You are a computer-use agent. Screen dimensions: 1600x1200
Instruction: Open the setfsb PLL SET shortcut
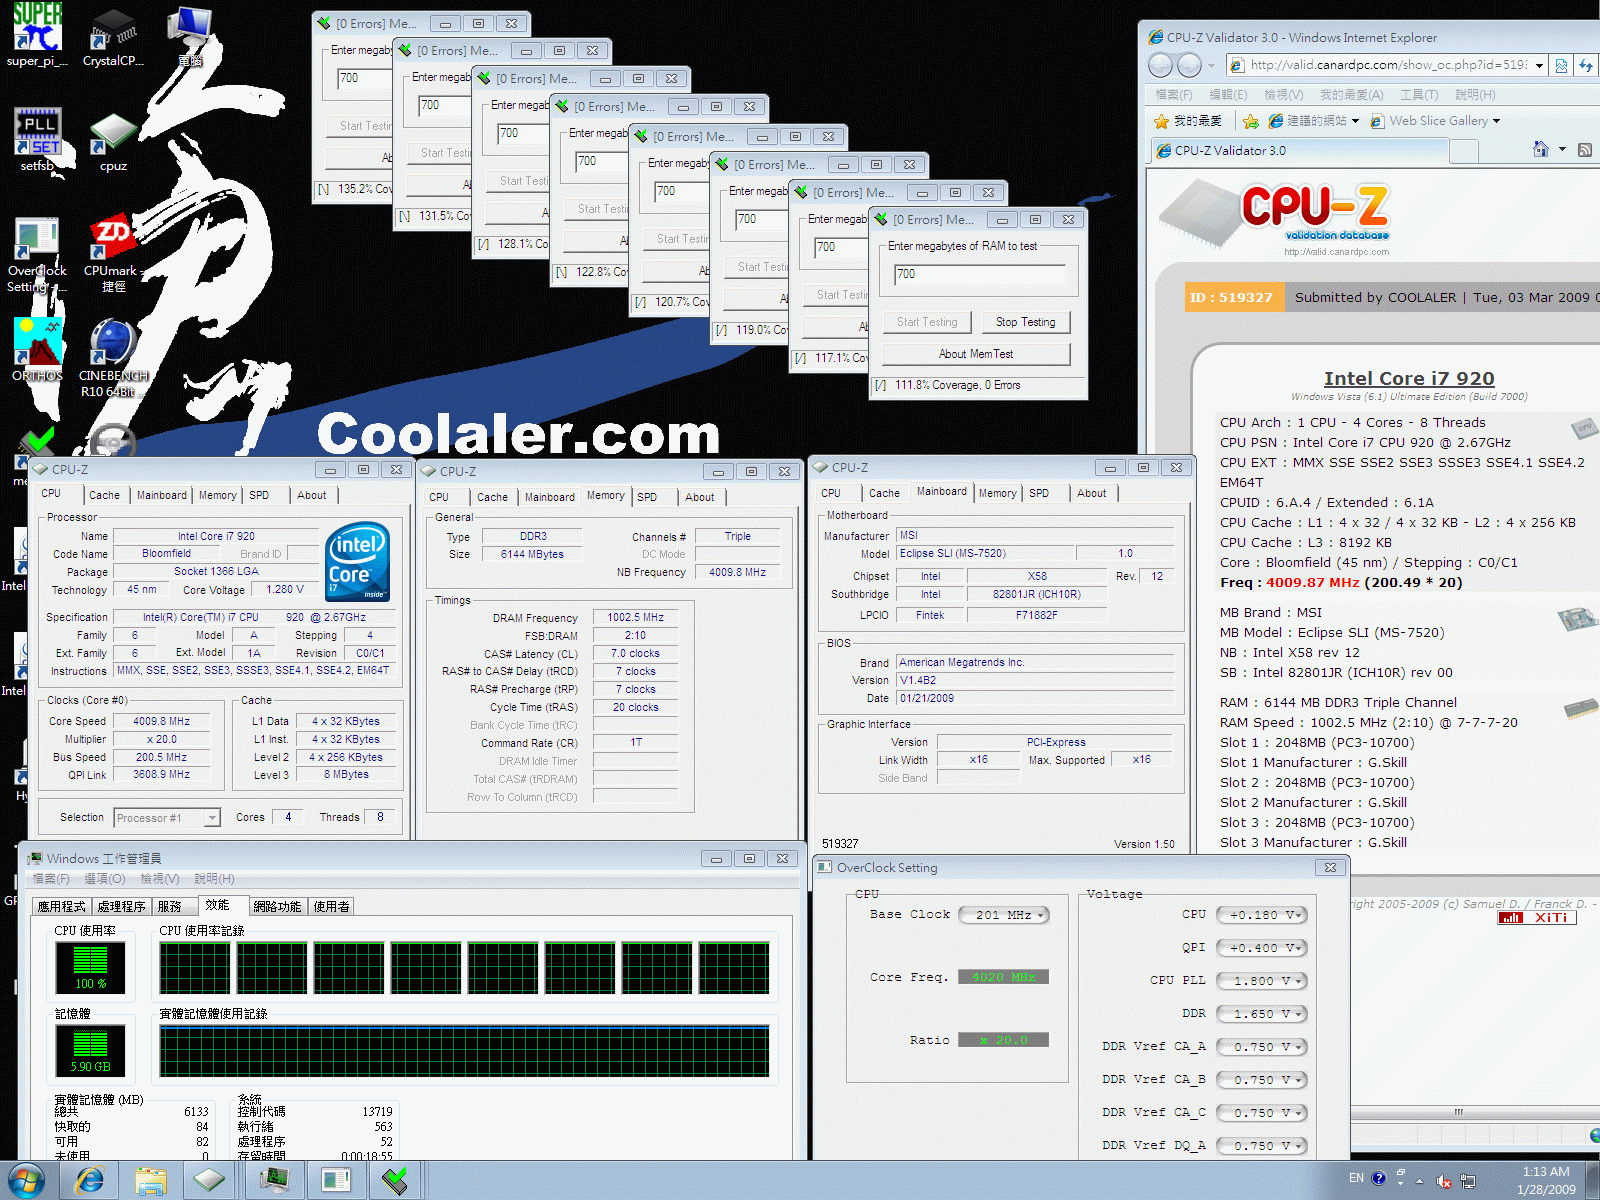pyautogui.click(x=37, y=140)
